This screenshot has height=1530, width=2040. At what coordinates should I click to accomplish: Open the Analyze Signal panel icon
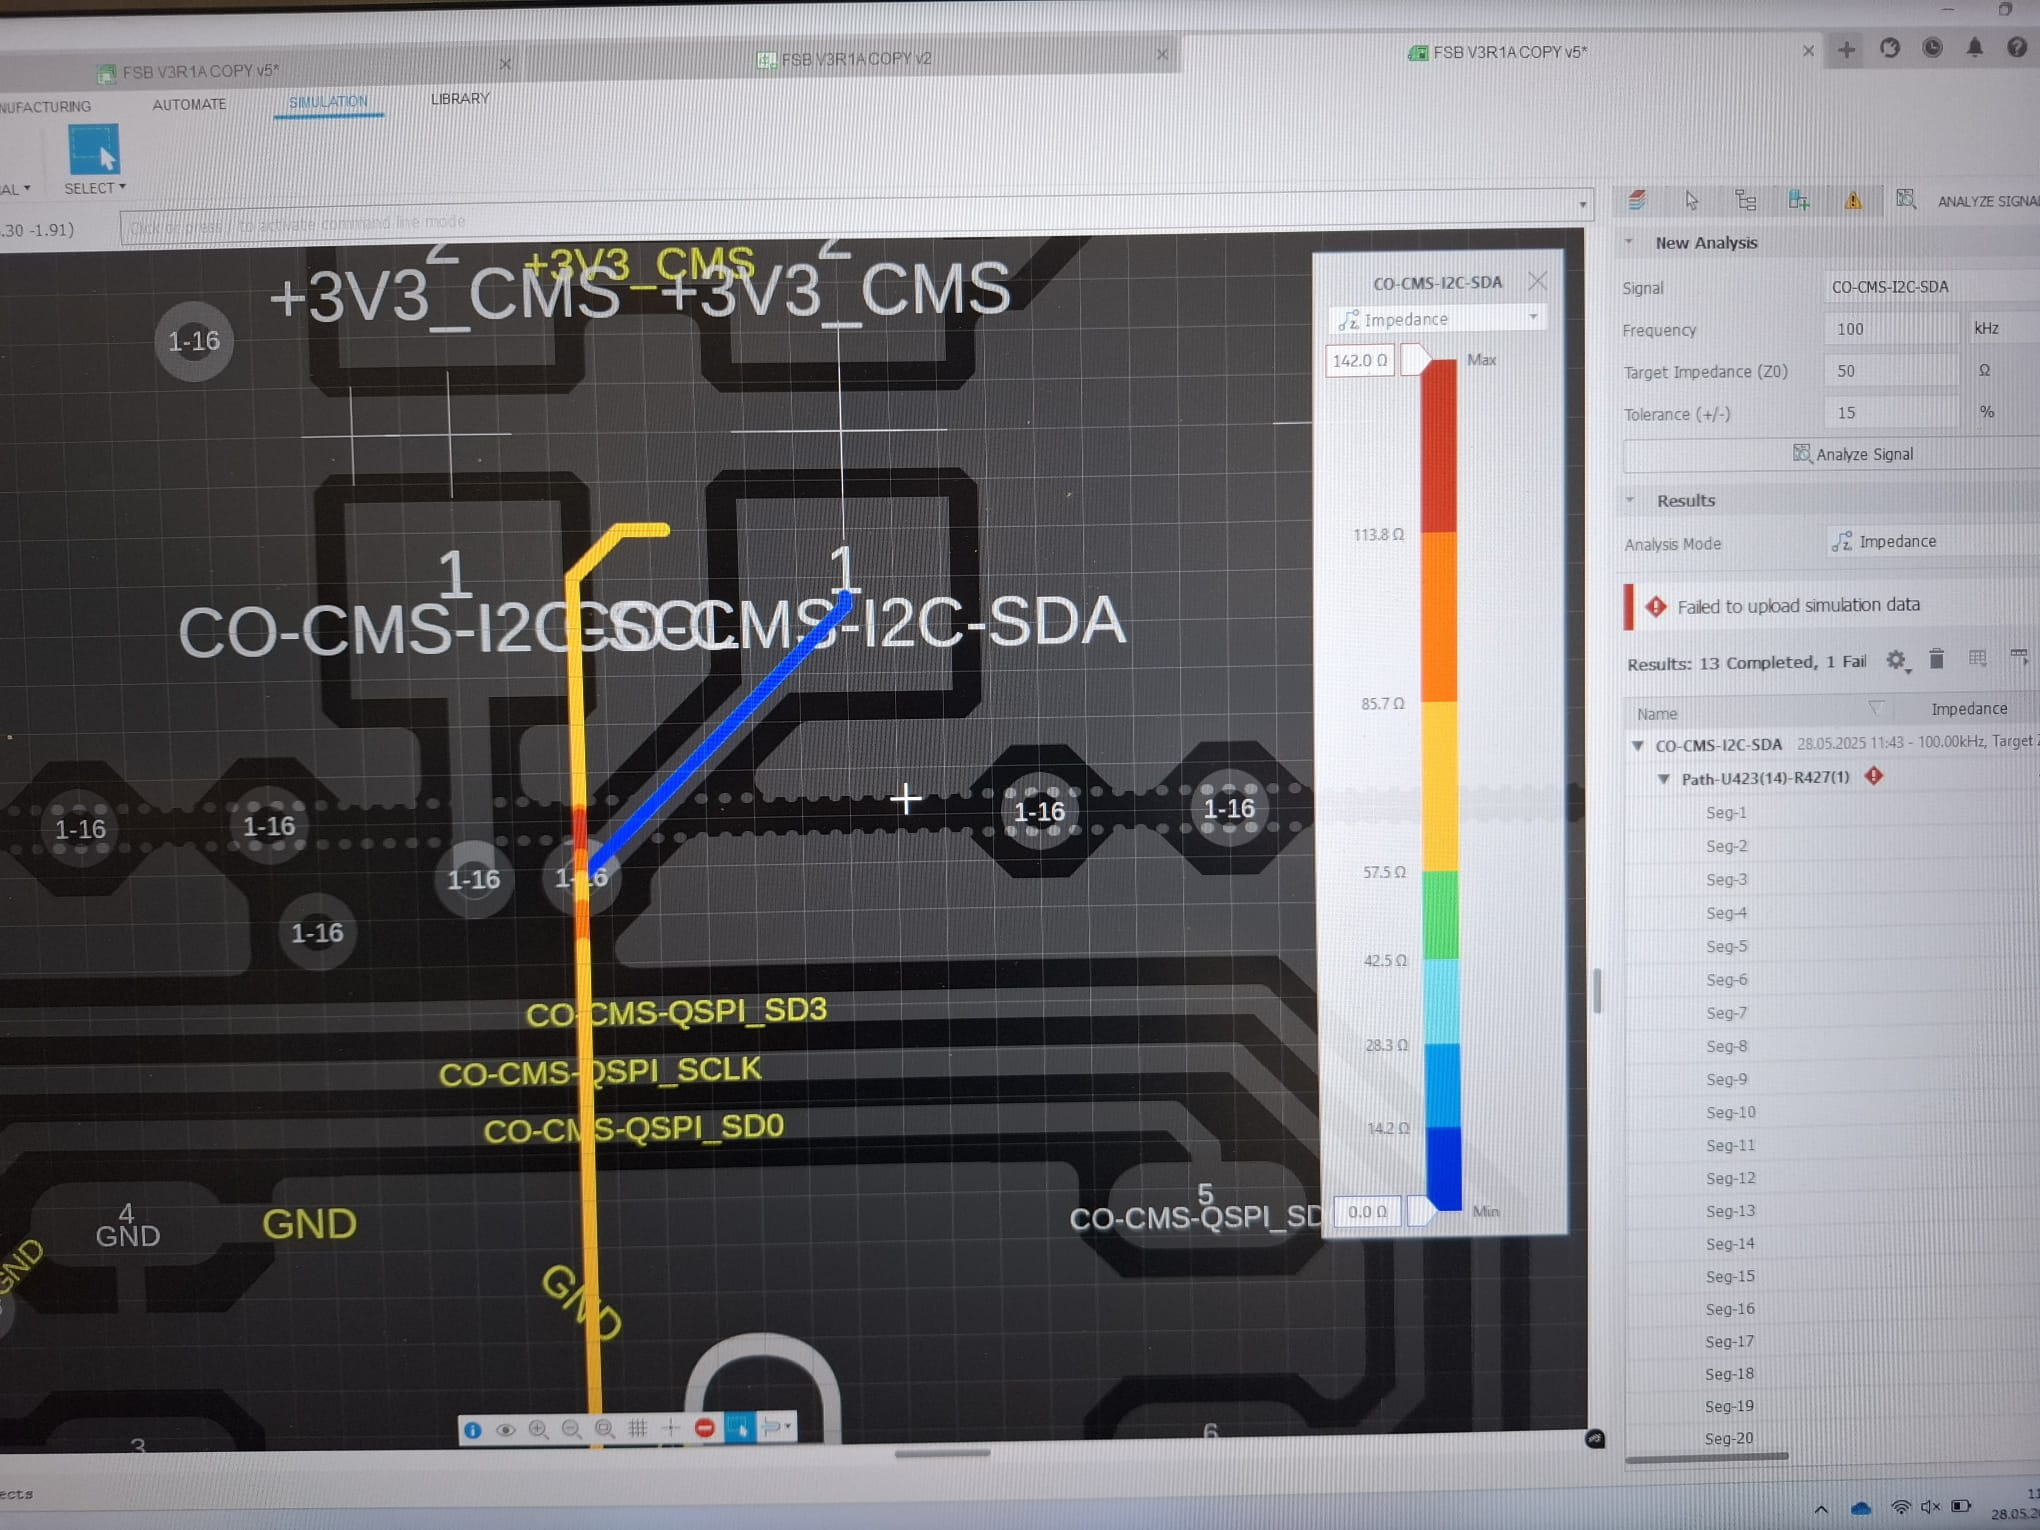pos(1906,200)
